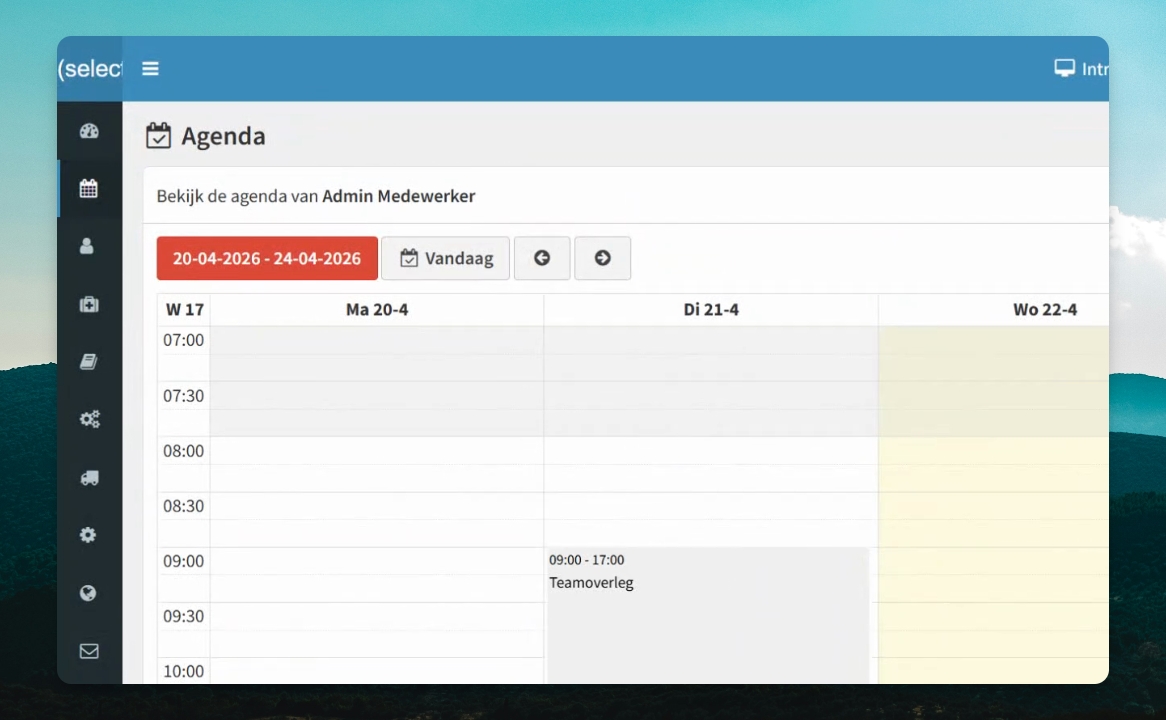Image resolution: width=1166 pixels, height=720 pixels.
Task: Click the 09:00 time label
Action: point(184,561)
